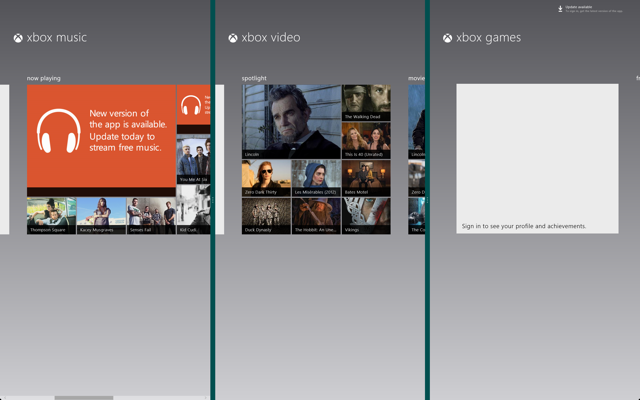Screen dimensions: 640x400
Task: Open the 'New version of the app' tile
Action: (x=101, y=136)
